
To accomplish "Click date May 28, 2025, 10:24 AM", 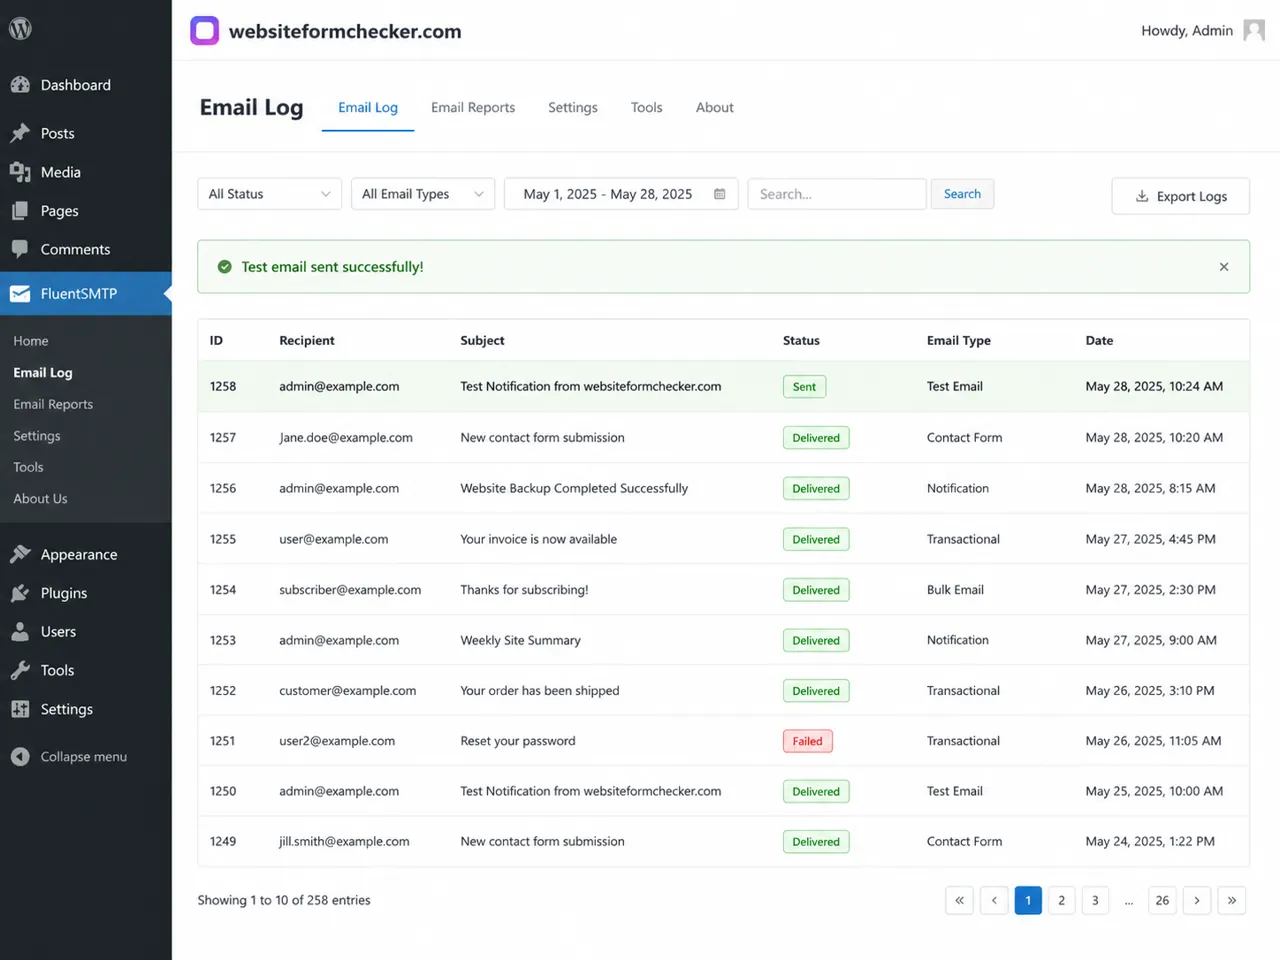I will [x=1154, y=386].
